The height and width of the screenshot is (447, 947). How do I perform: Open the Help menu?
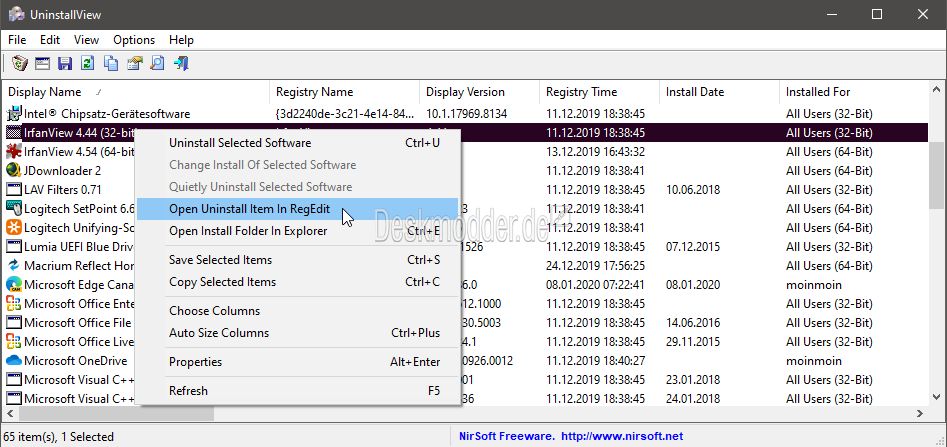pos(181,40)
